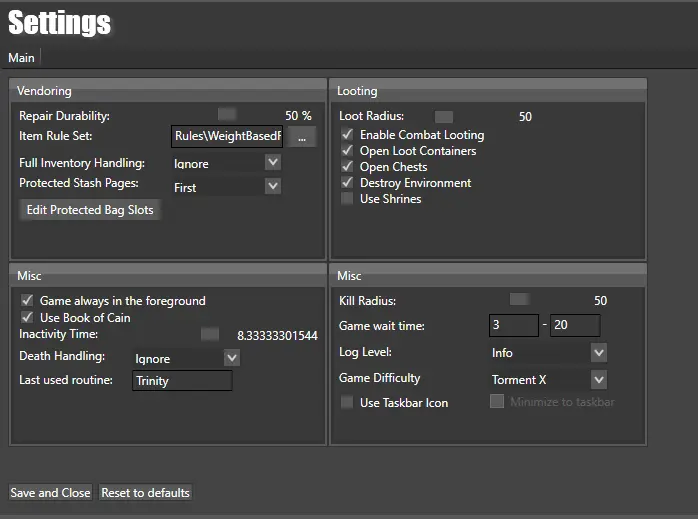698x519 pixels.
Task: Uncheck Enable Combat Looting
Action: tap(347, 135)
